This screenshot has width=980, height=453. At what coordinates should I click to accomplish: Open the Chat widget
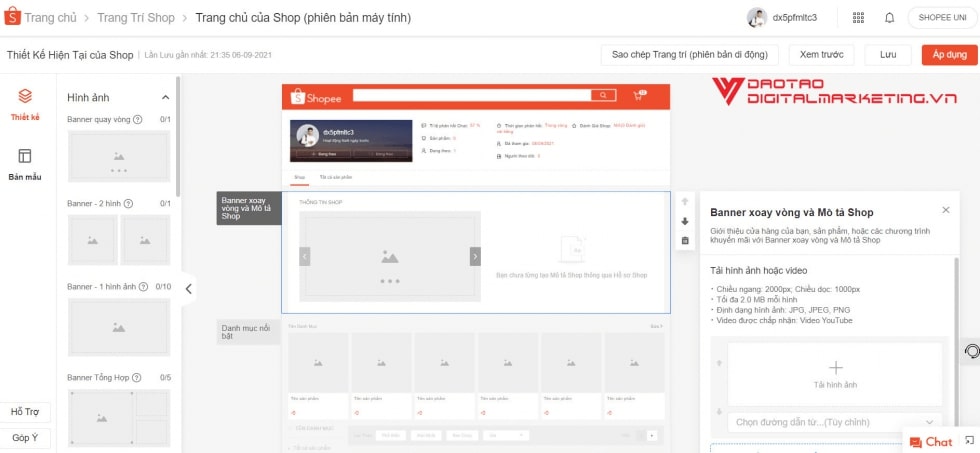pyautogui.click(x=930, y=441)
